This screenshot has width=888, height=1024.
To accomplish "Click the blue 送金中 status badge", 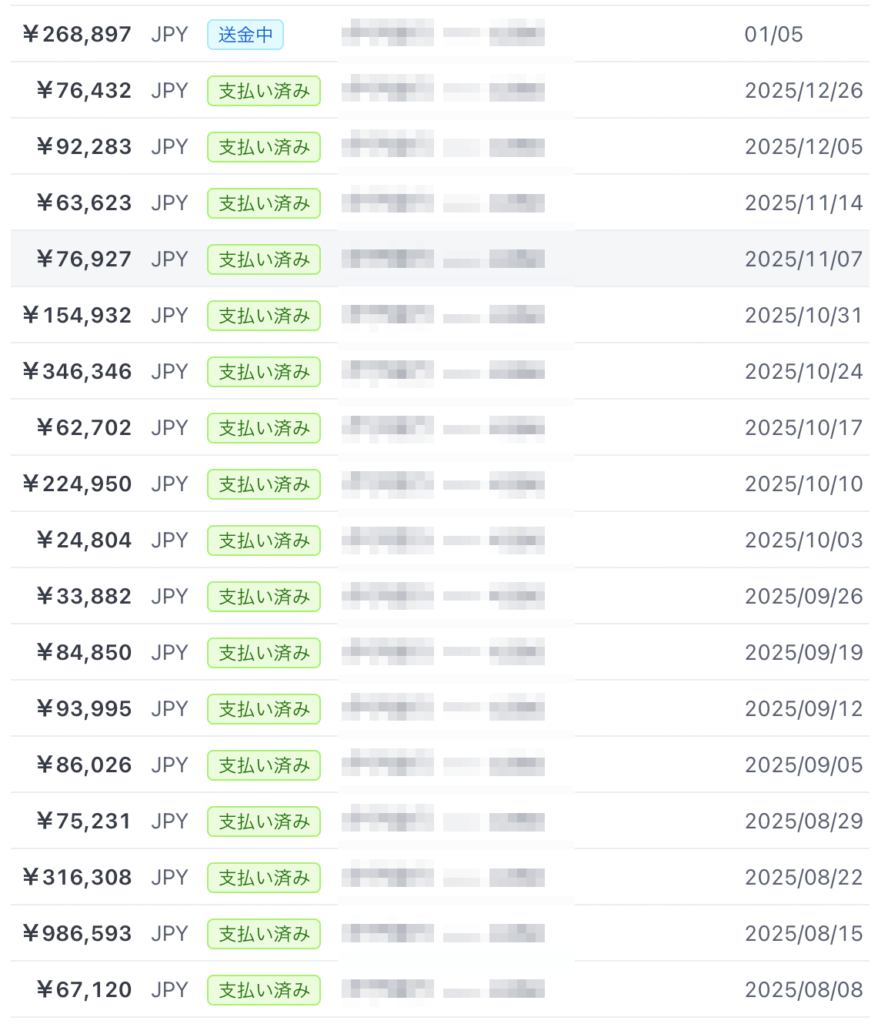I will pos(245,35).
